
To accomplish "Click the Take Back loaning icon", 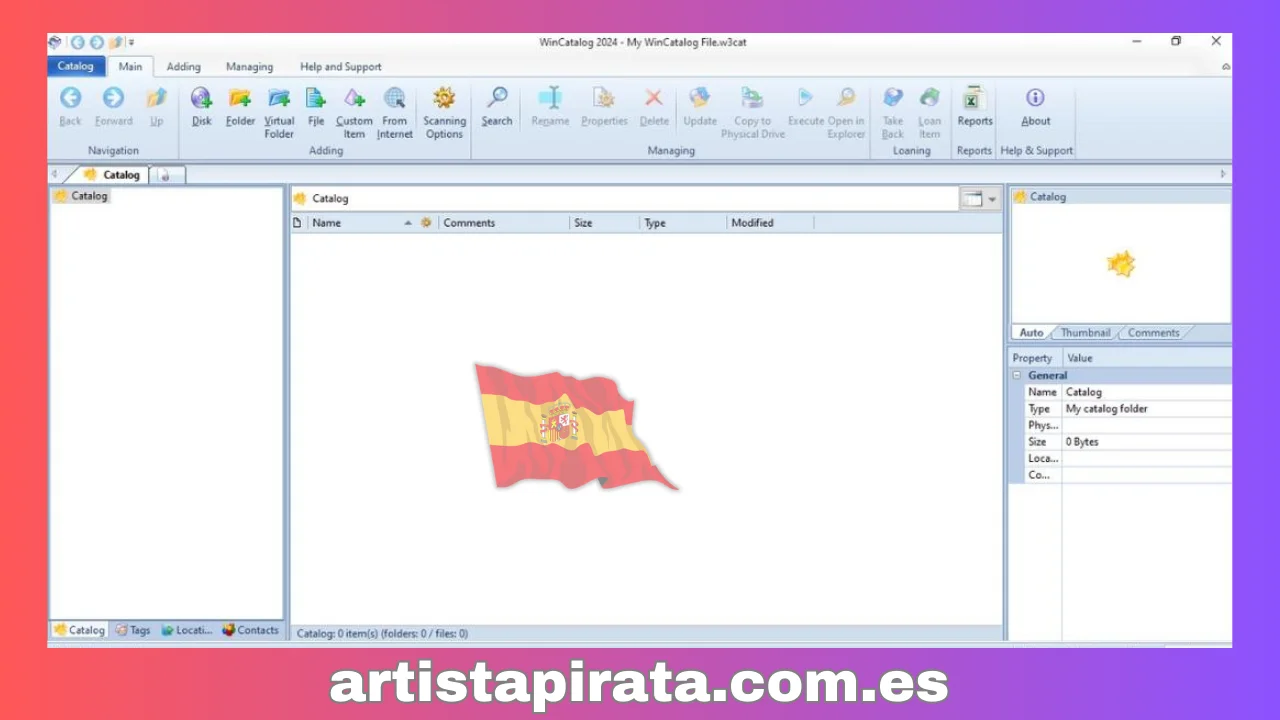I will (893, 98).
